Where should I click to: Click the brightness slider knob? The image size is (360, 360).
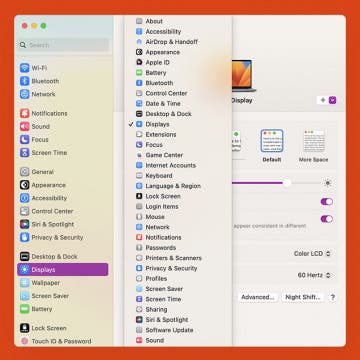[287, 183]
